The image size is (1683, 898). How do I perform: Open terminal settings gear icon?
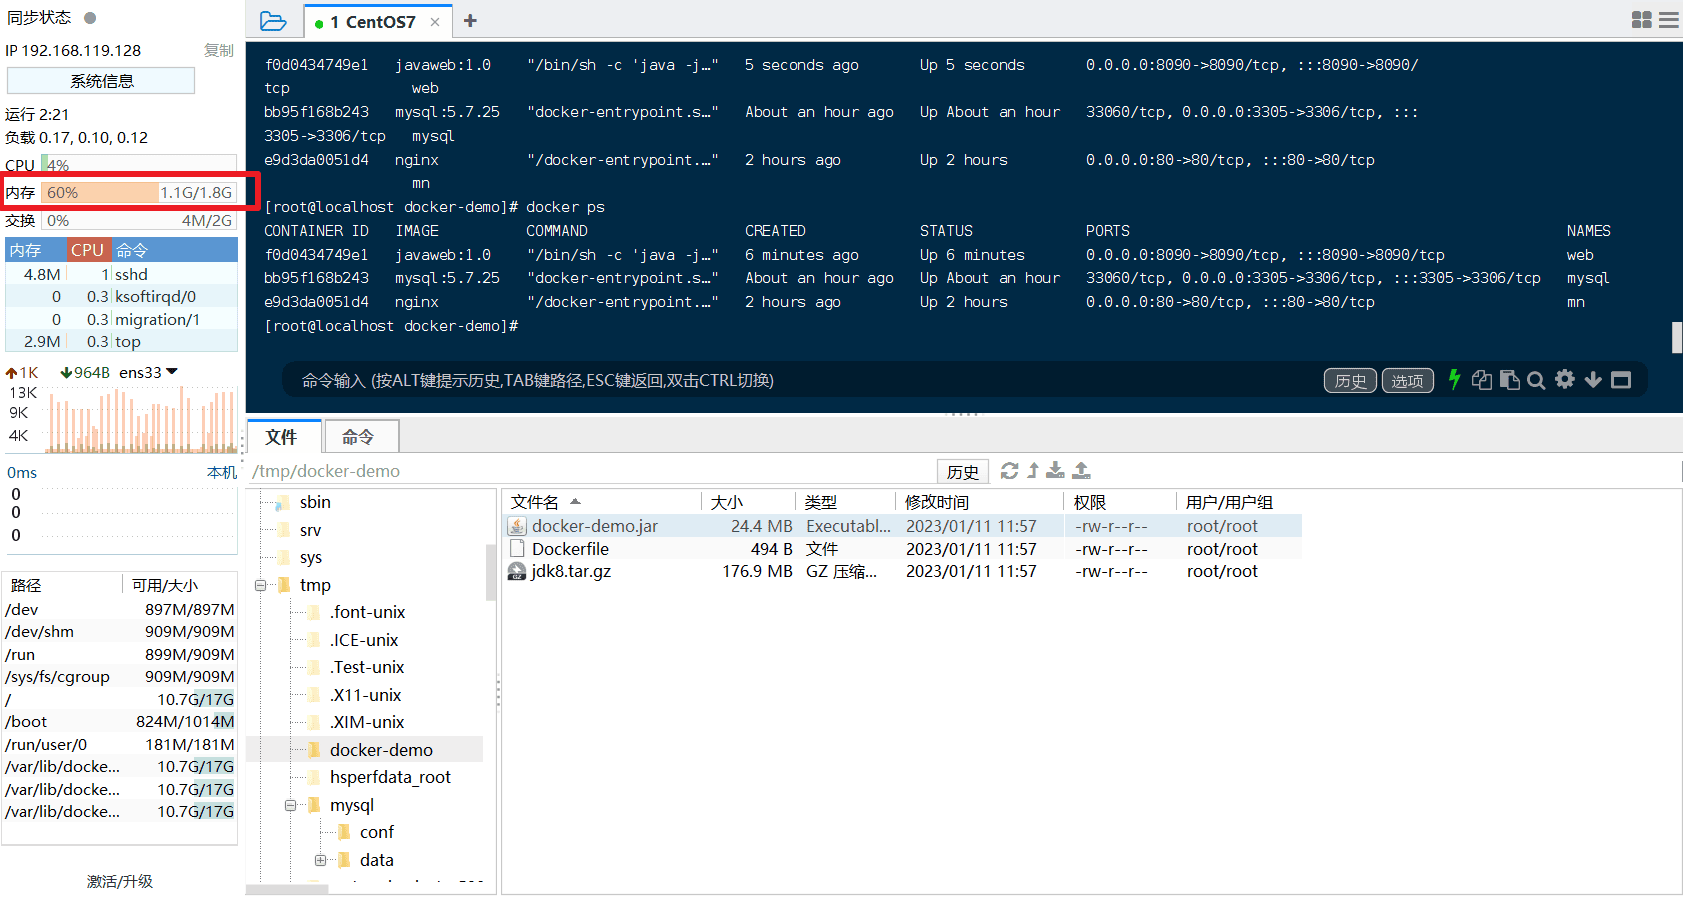click(x=1565, y=379)
